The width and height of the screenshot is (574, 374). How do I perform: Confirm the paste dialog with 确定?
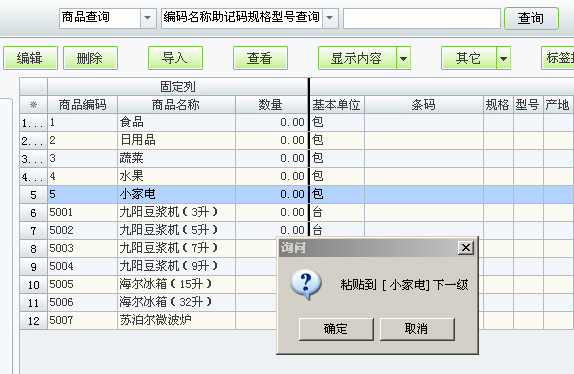point(336,329)
